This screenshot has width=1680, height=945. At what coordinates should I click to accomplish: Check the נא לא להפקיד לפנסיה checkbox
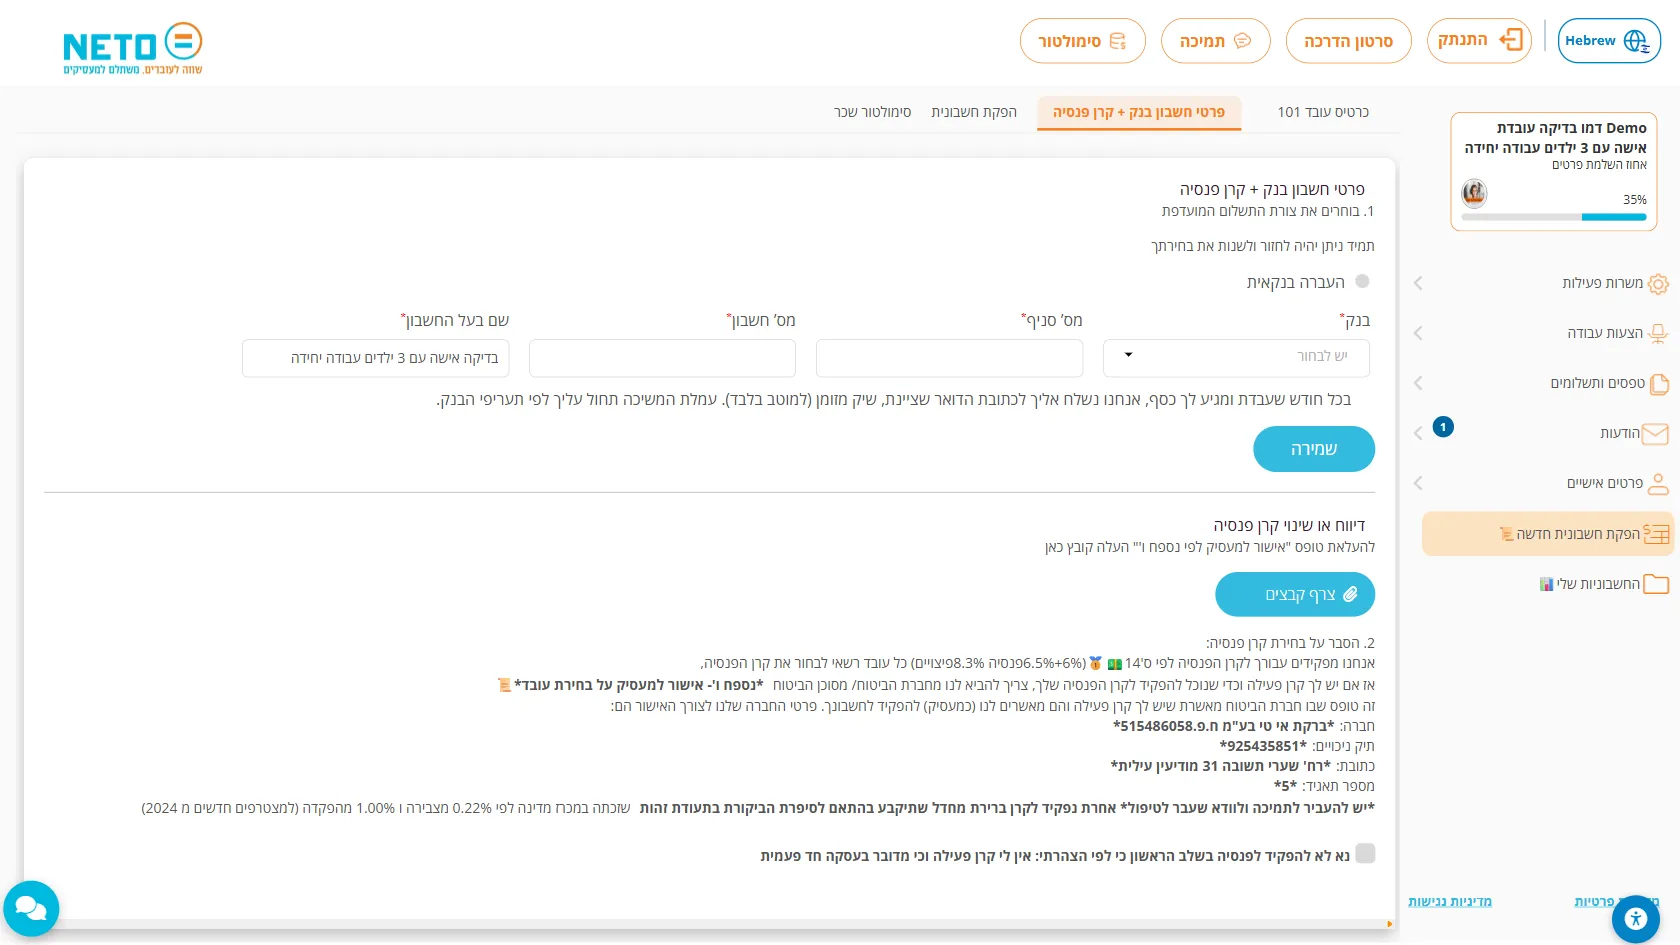(1365, 853)
